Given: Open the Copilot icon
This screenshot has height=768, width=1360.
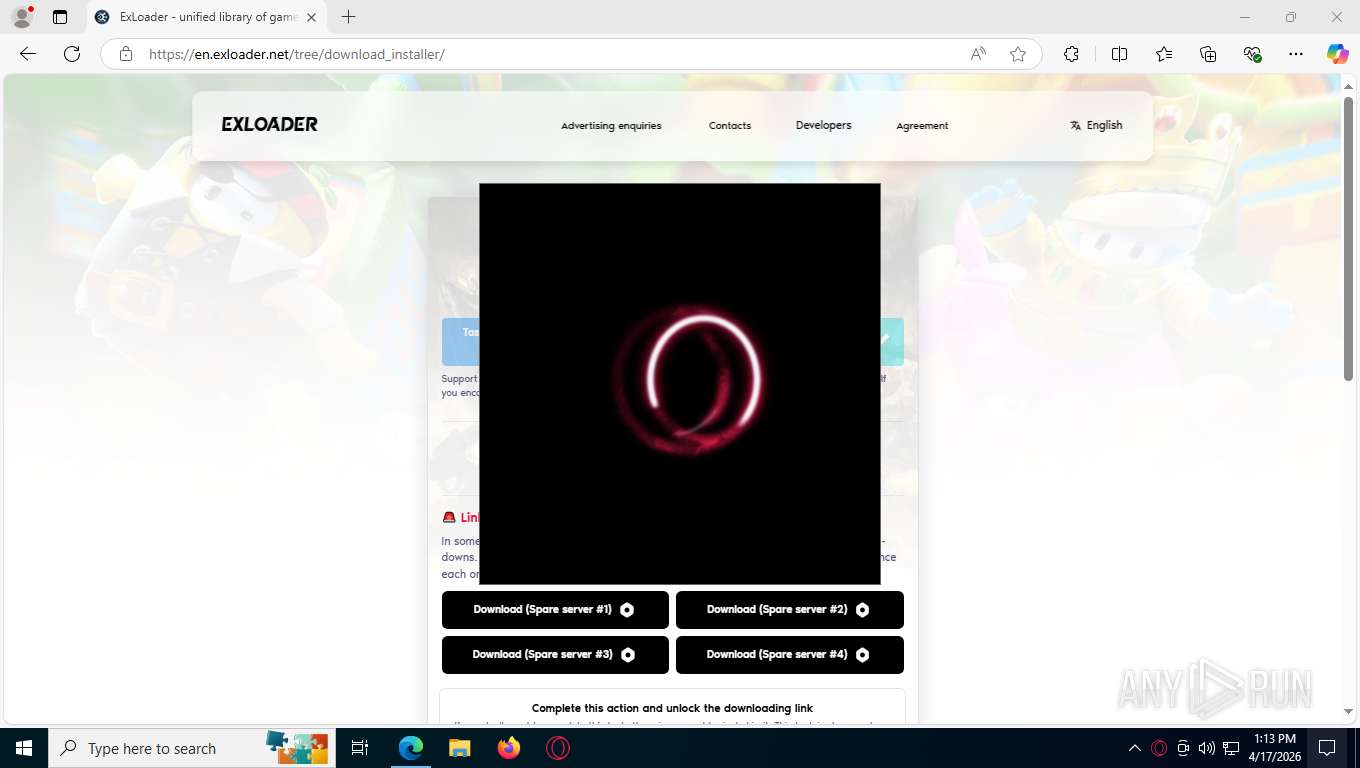Looking at the screenshot, I should tap(1338, 54).
